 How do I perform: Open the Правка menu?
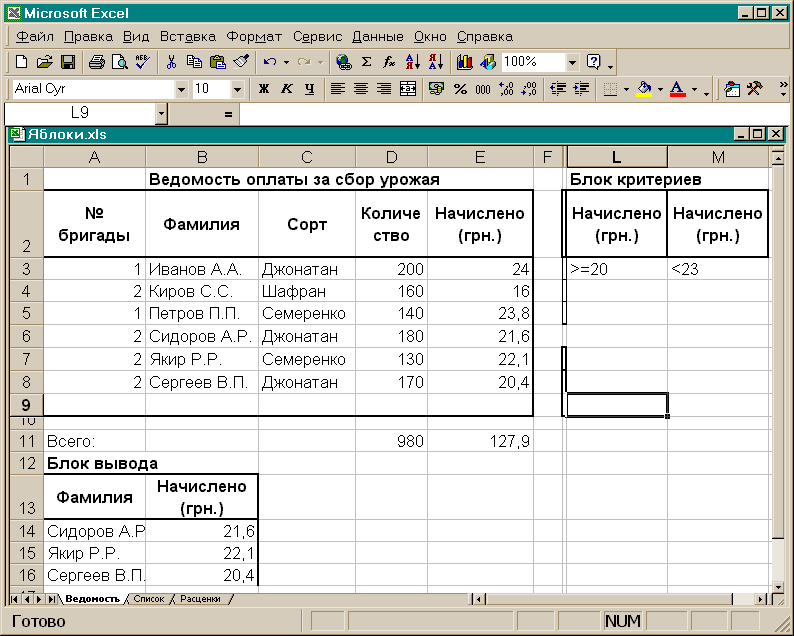[88, 36]
